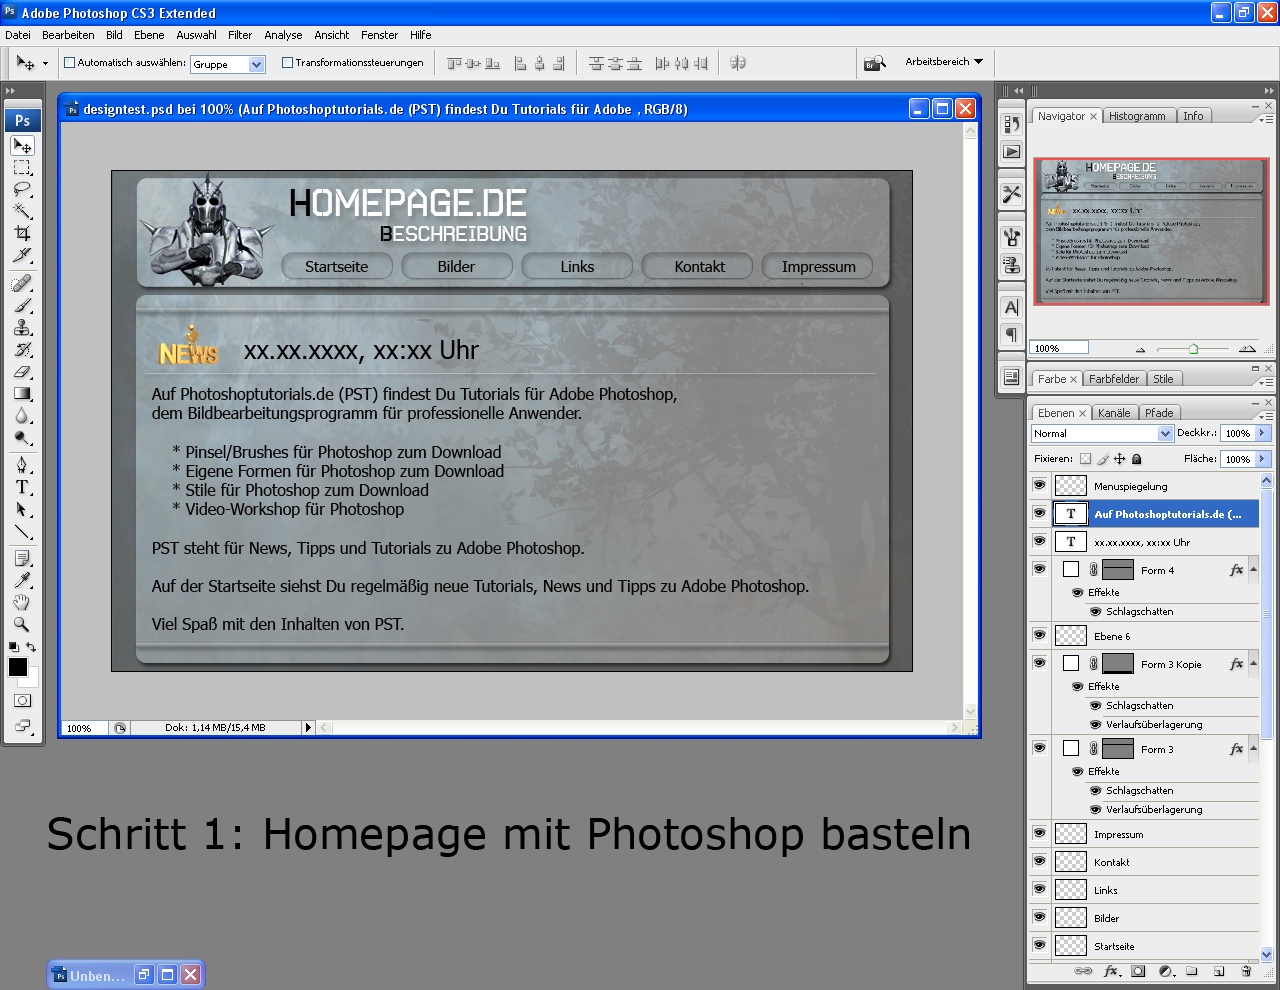Switch to the Kanäle tab
The height and width of the screenshot is (990, 1280).
1113,413
